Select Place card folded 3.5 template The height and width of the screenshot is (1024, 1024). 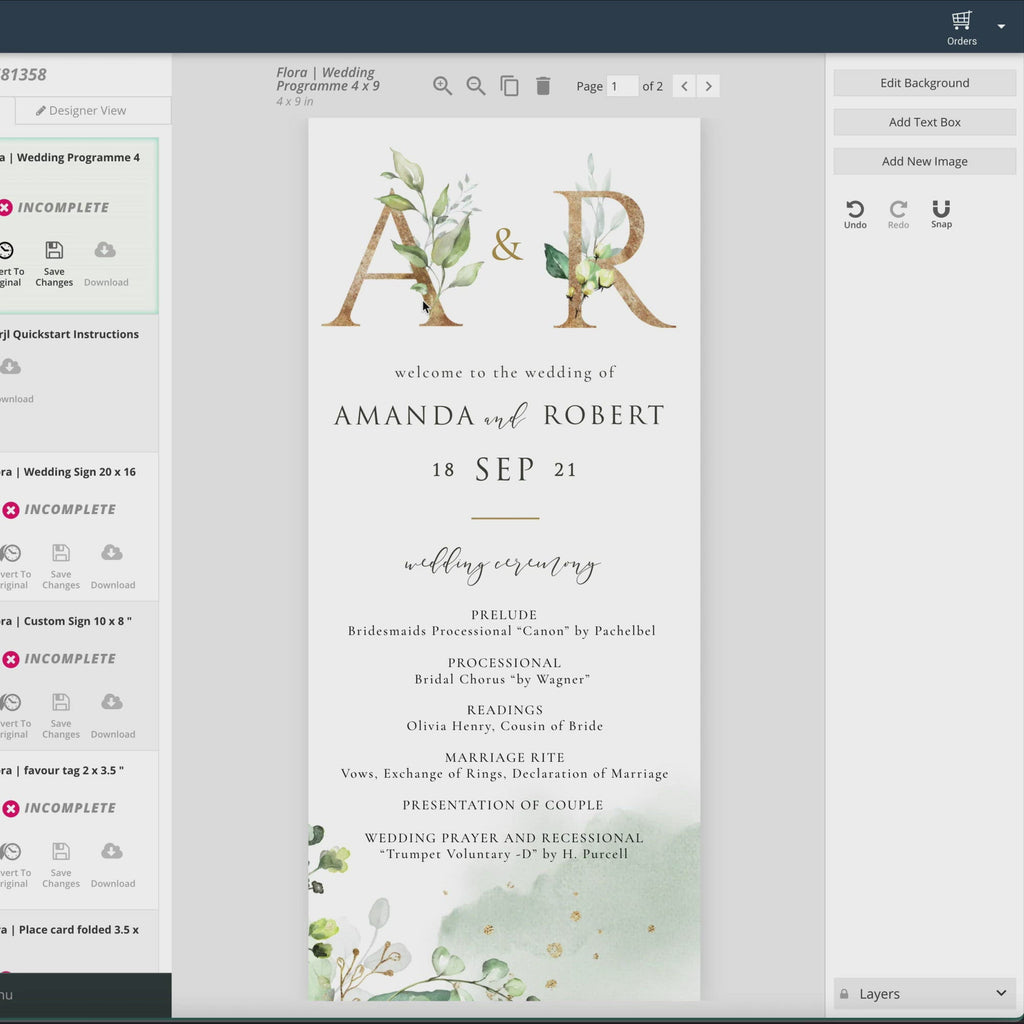tap(69, 930)
